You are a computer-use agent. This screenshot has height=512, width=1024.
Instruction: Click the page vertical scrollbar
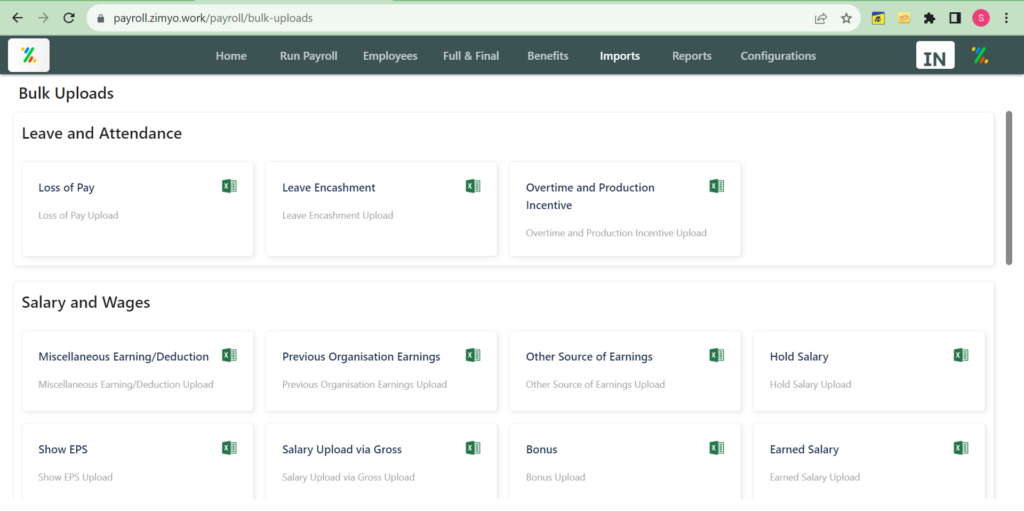(1009, 187)
